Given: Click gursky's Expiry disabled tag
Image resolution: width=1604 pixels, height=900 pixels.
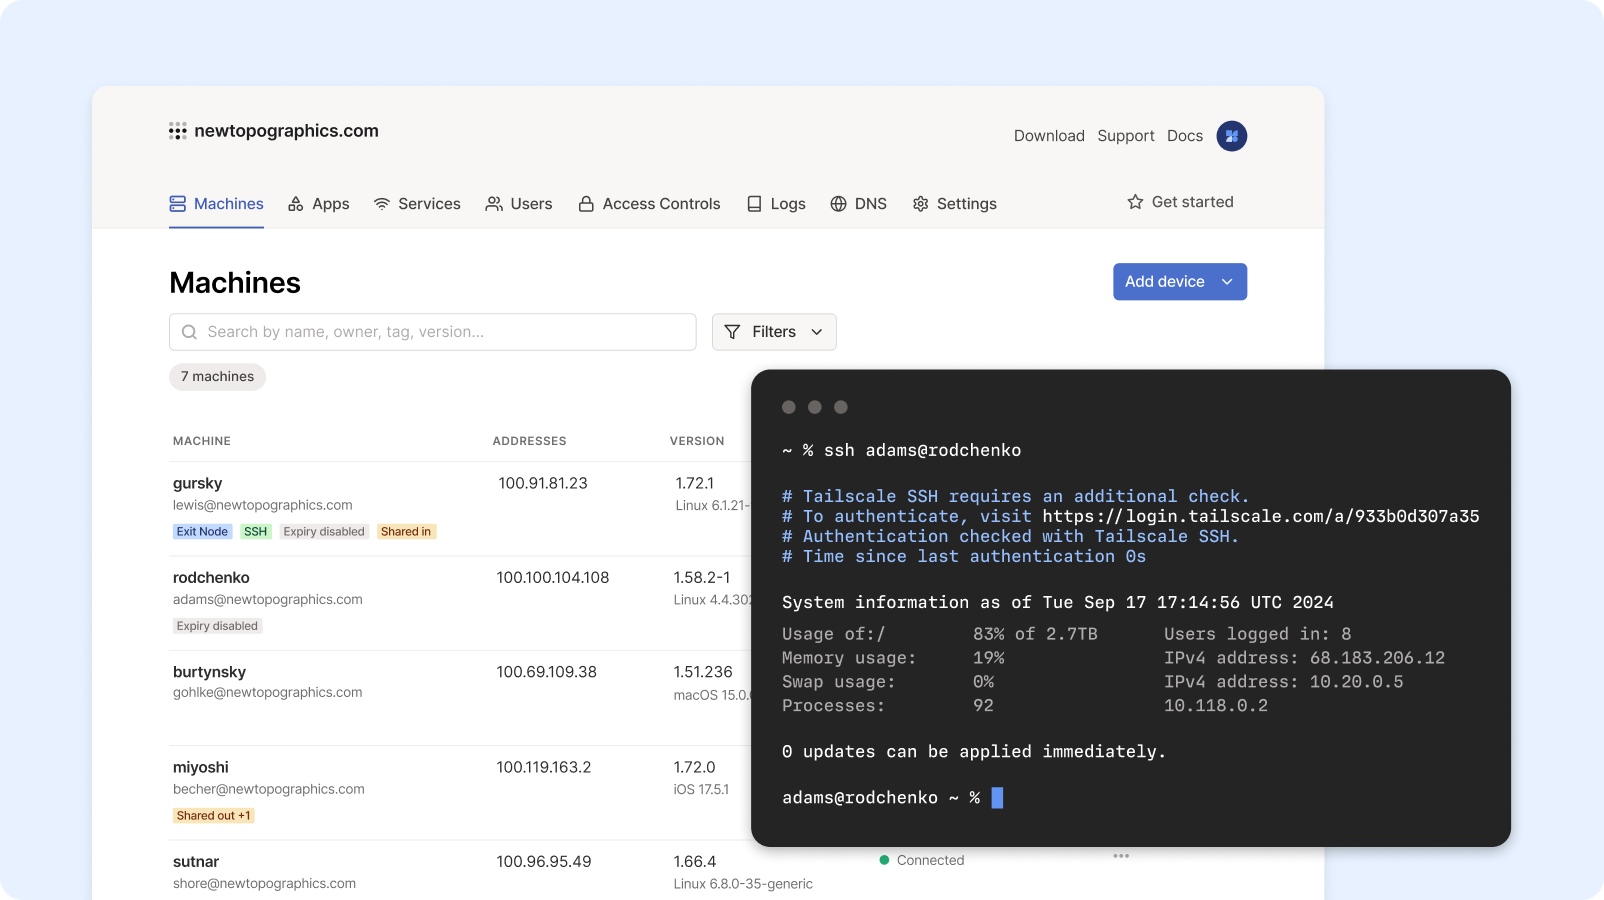Looking at the screenshot, I should click(324, 532).
